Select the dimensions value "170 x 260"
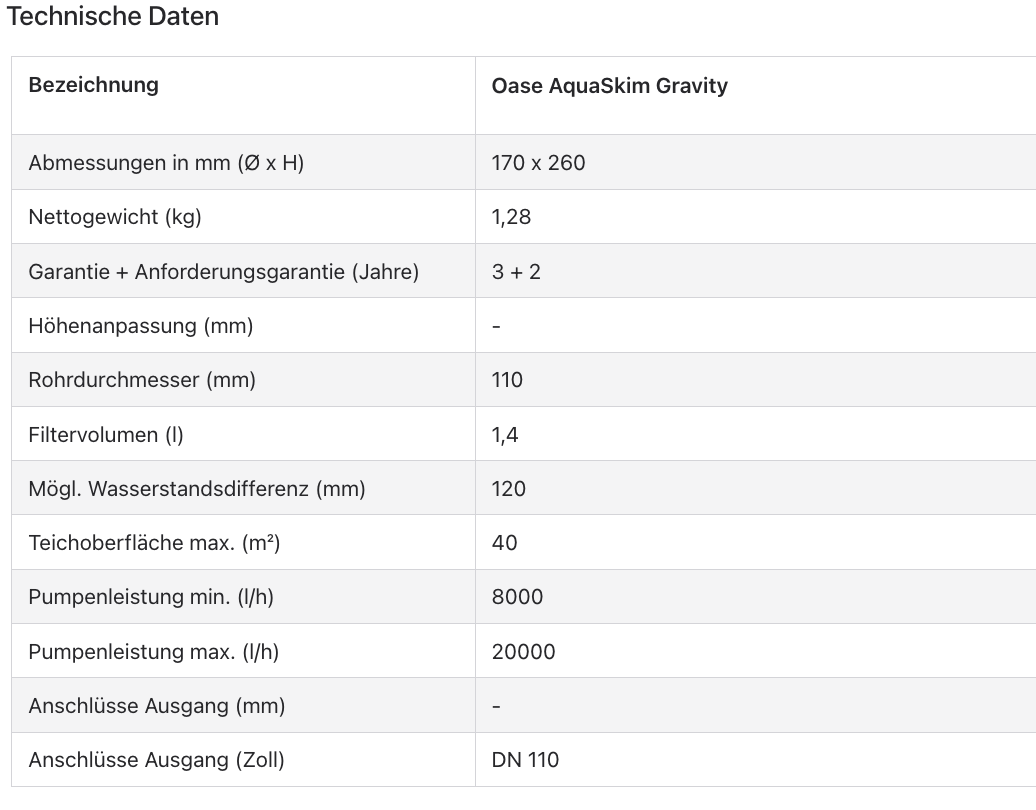 tap(538, 163)
